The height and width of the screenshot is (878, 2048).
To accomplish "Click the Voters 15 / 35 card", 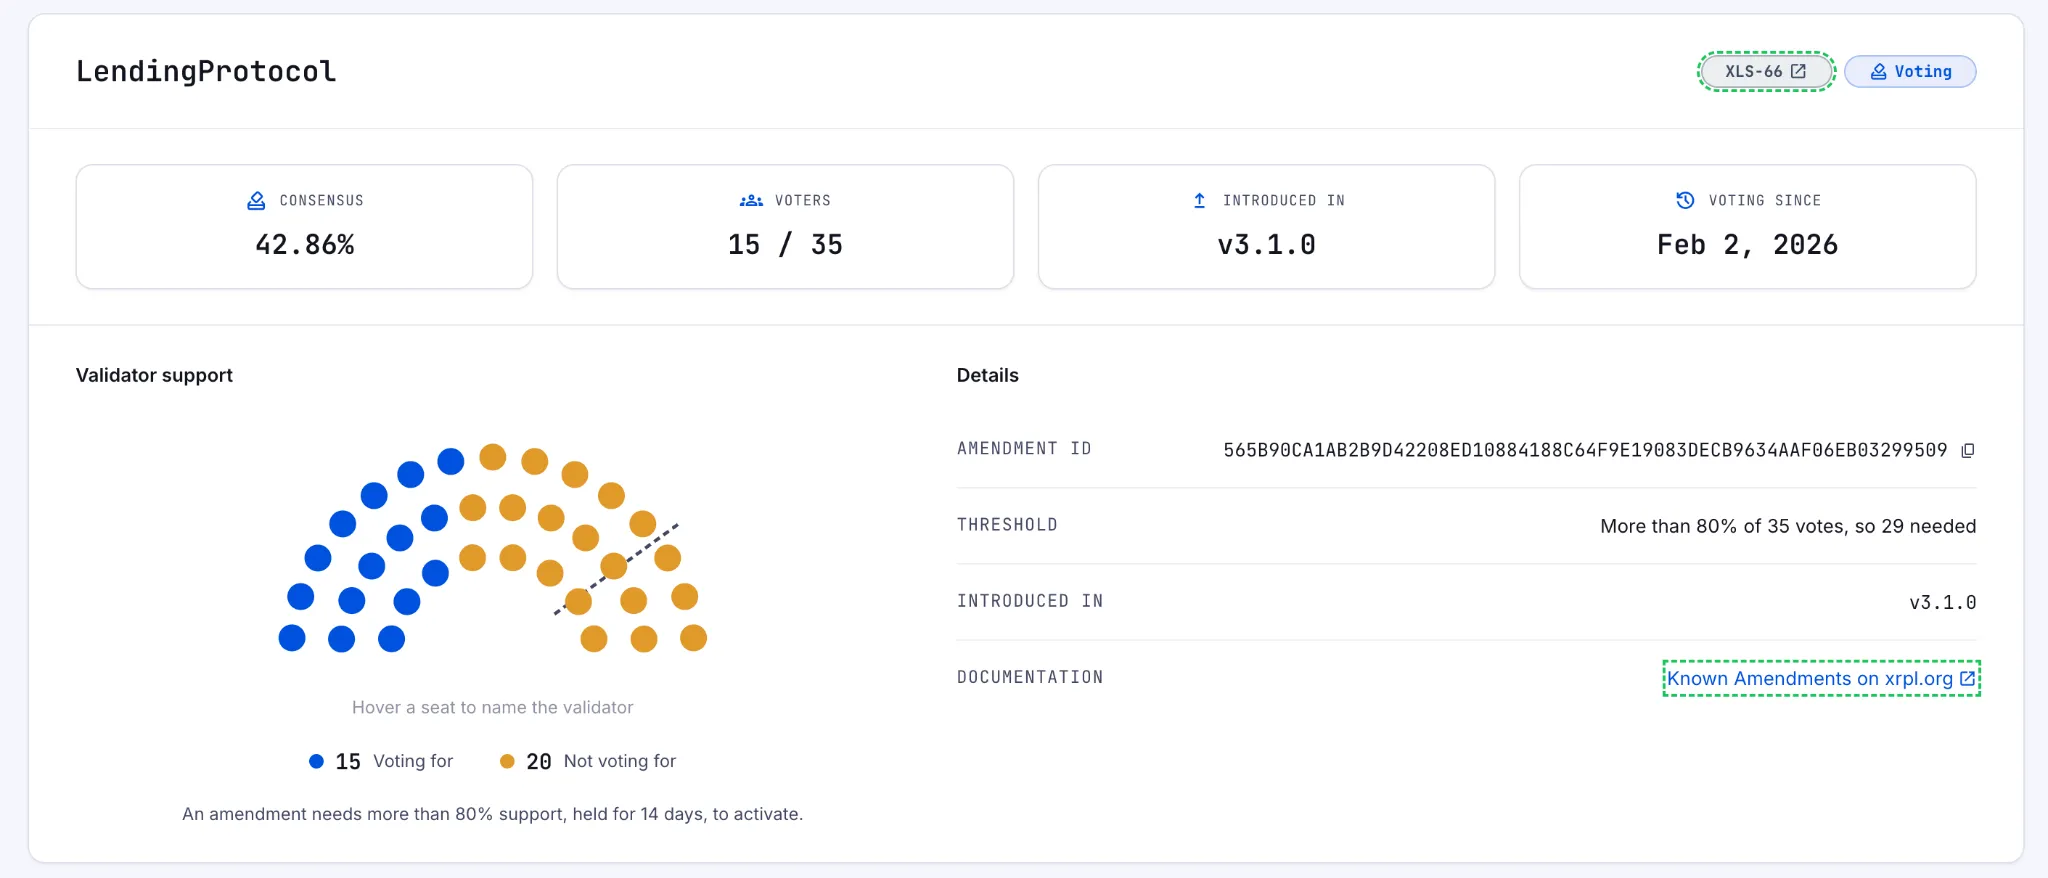I will tap(785, 227).
